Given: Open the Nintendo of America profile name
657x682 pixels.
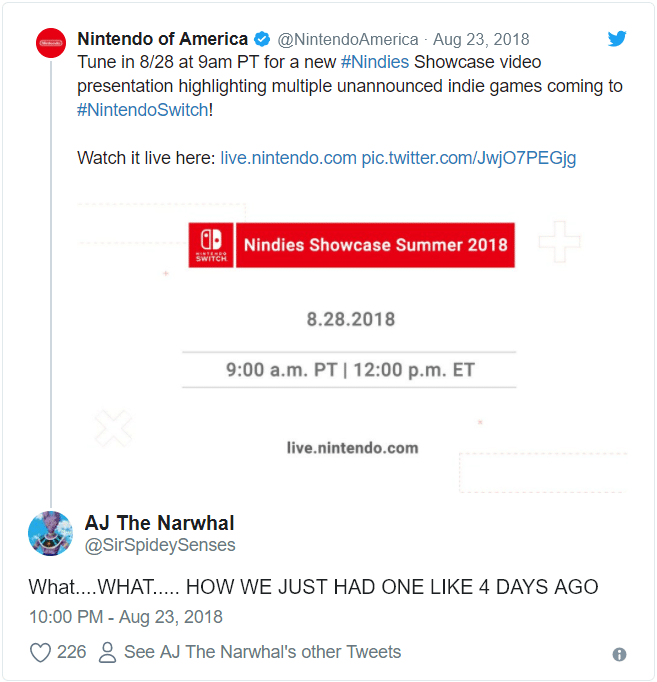Looking at the screenshot, I should tap(162, 40).
